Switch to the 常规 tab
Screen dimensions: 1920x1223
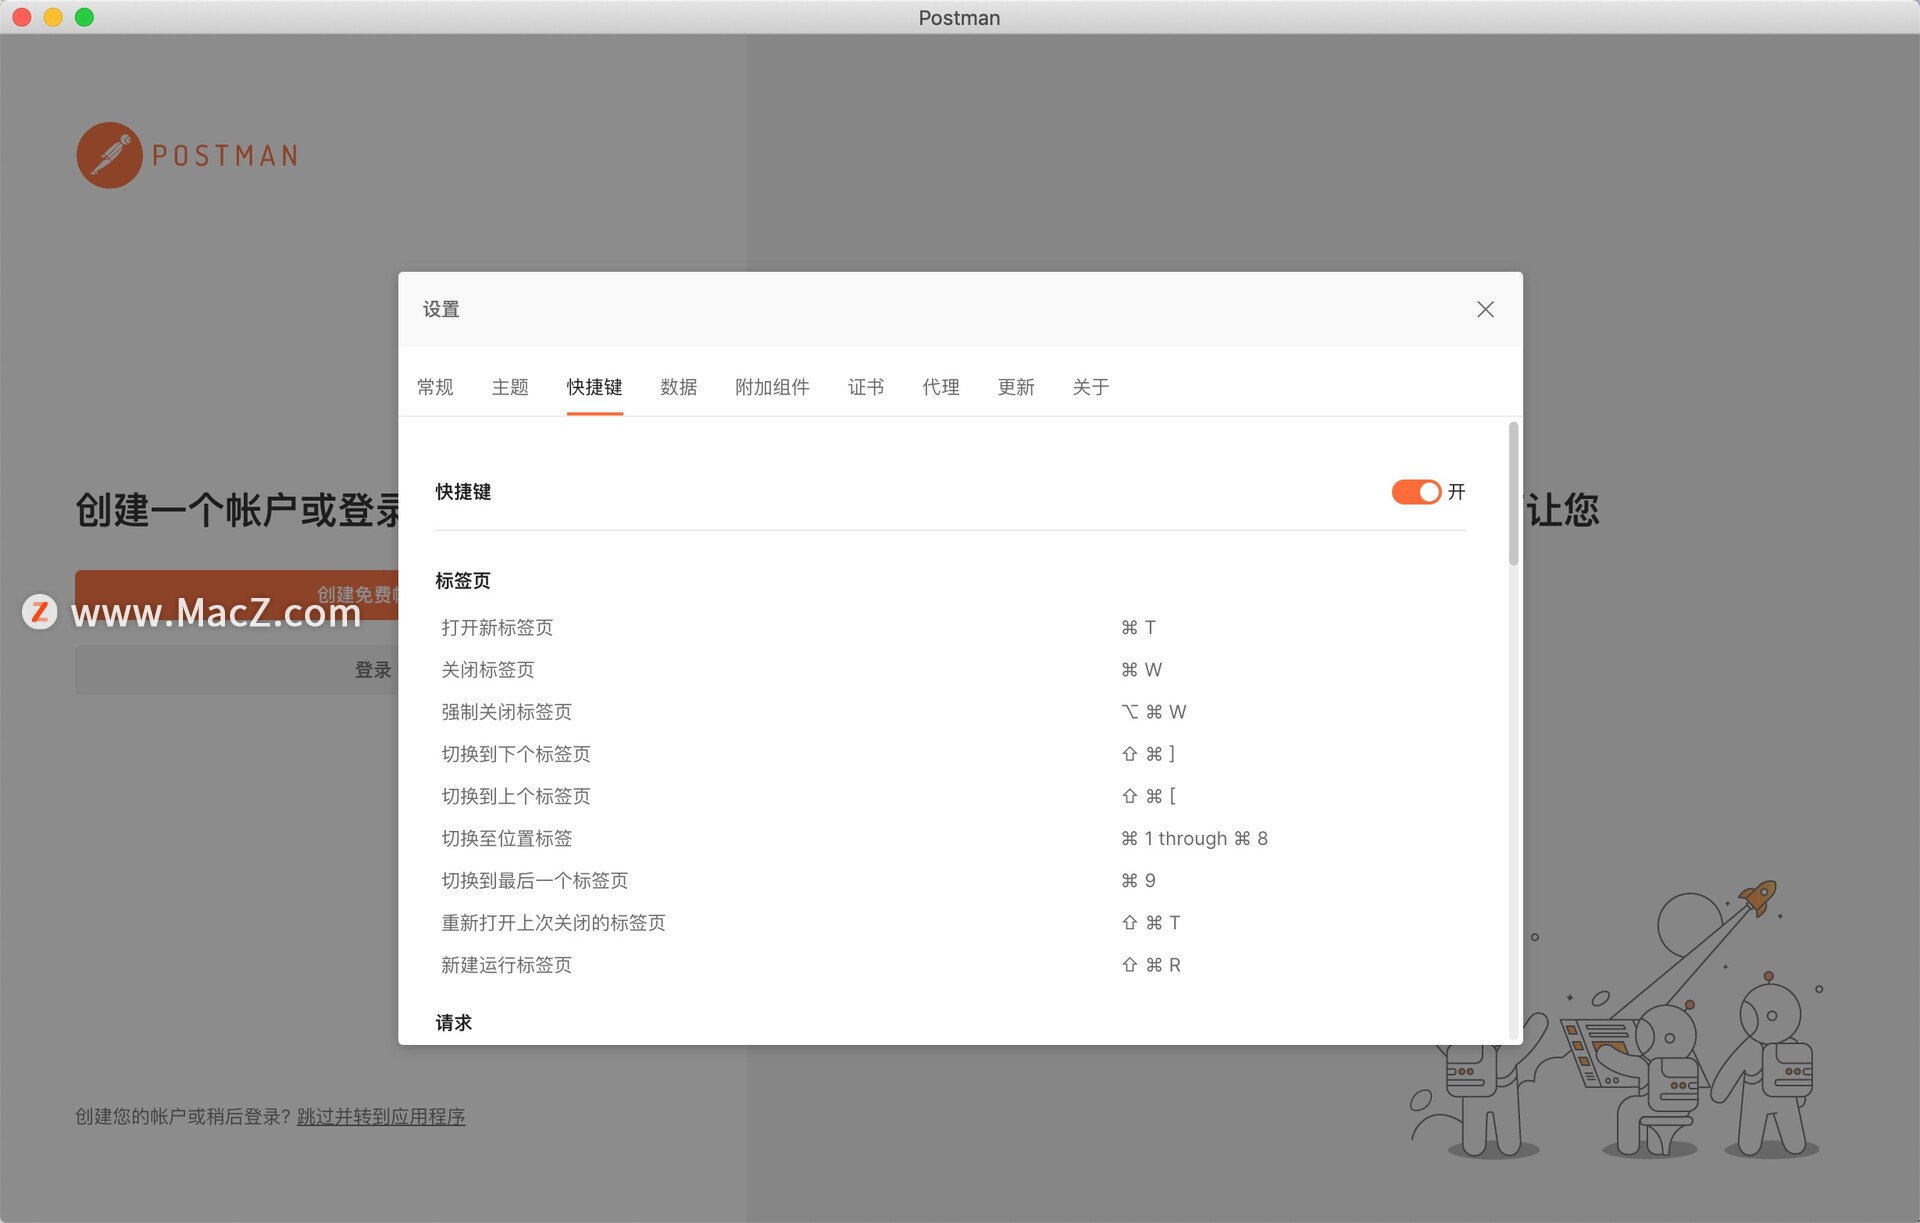tap(435, 387)
